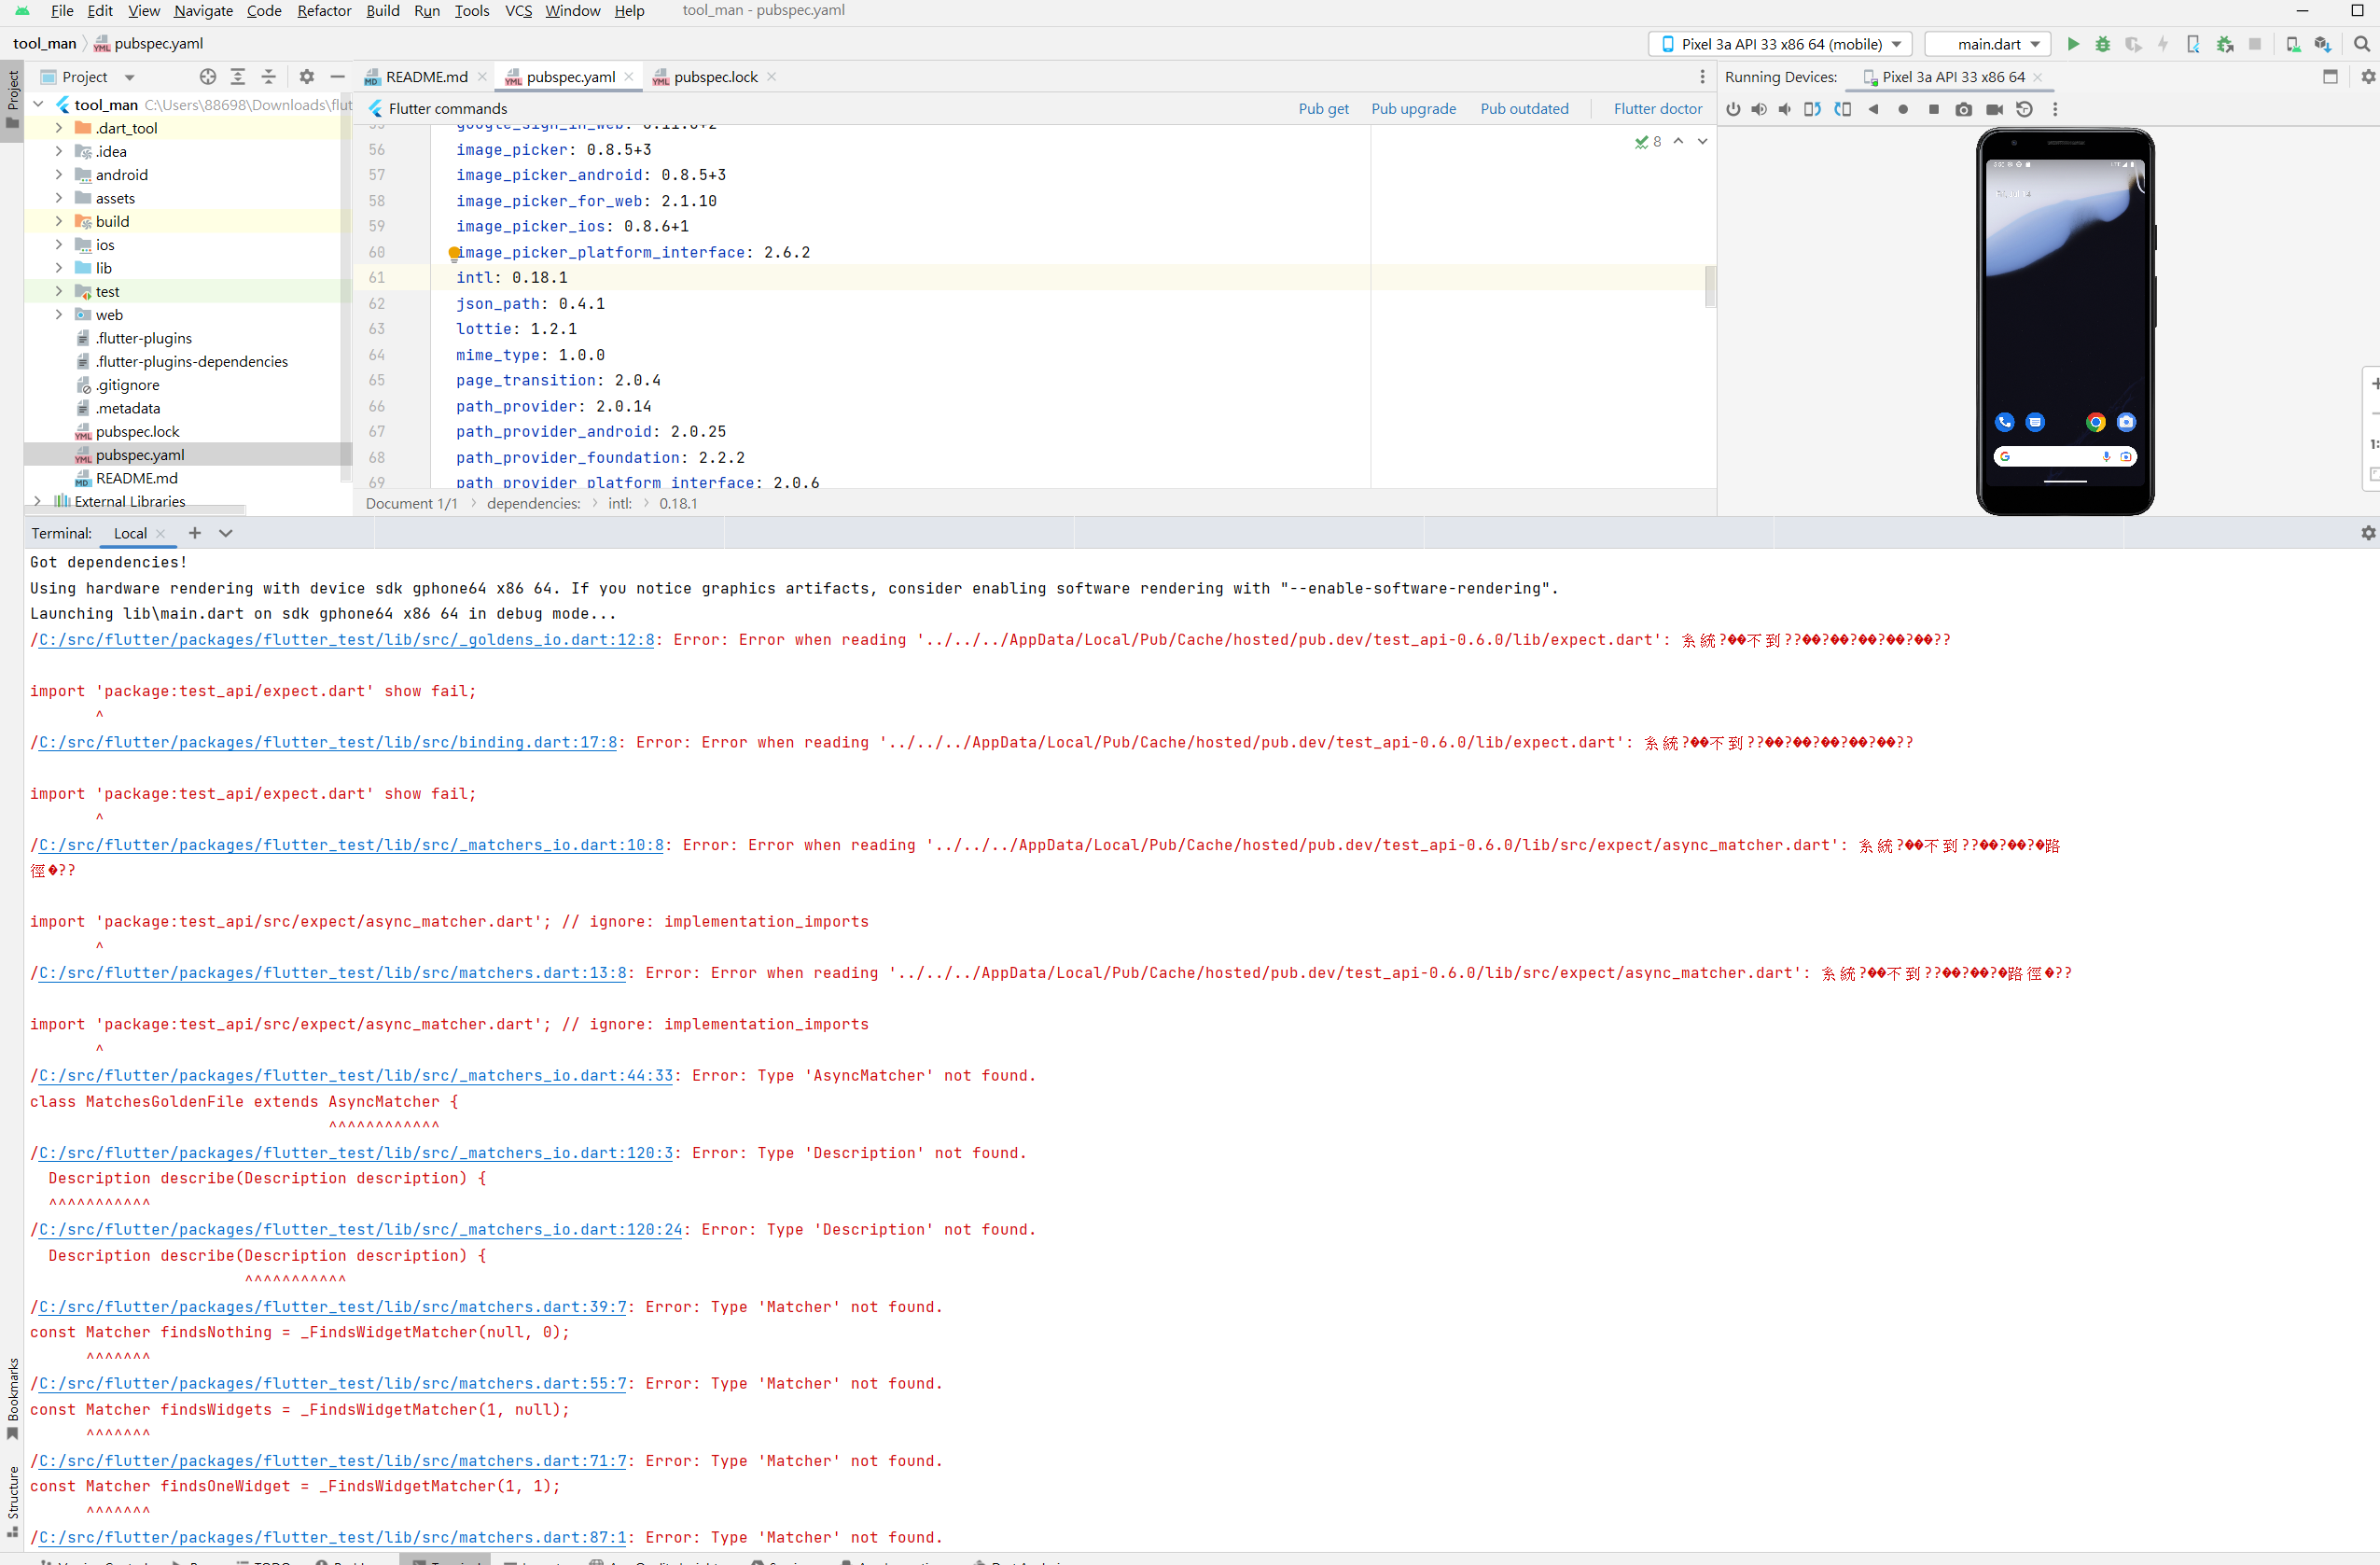The image size is (2380, 1565).
Task: Open the Pixel 3a device selector dropdown
Action: click(1781, 44)
